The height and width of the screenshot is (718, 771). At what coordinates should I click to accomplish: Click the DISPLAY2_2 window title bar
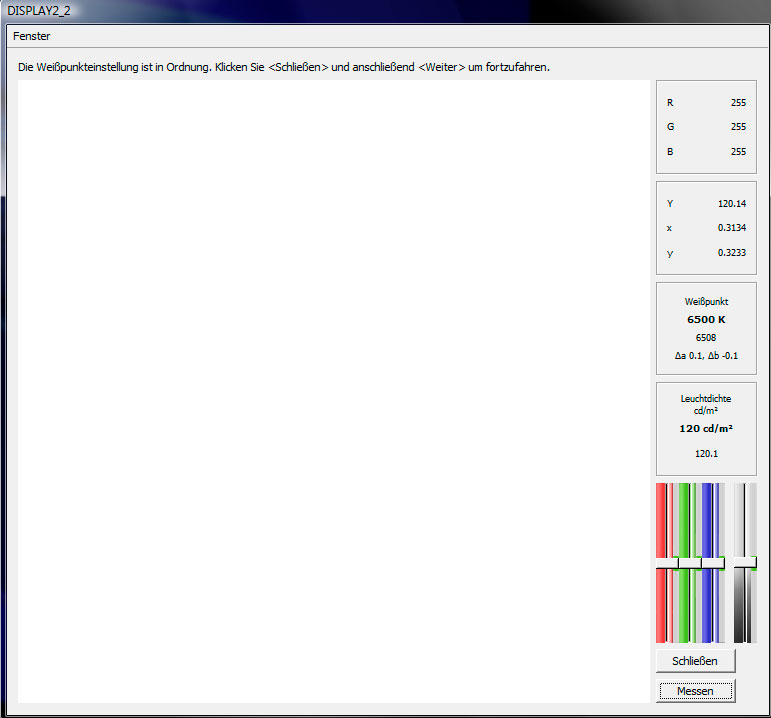coord(300,10)
